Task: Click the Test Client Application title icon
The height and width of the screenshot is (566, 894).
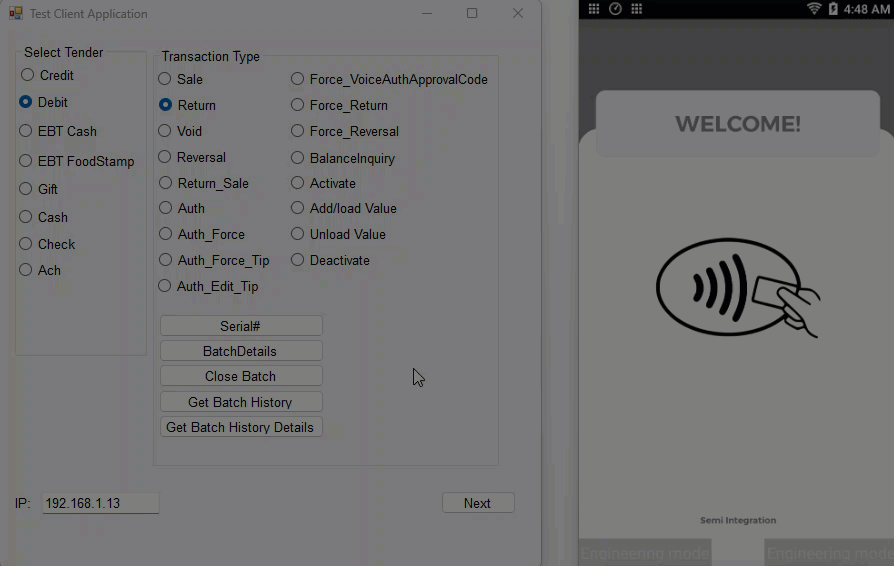Action: (16, 14)
